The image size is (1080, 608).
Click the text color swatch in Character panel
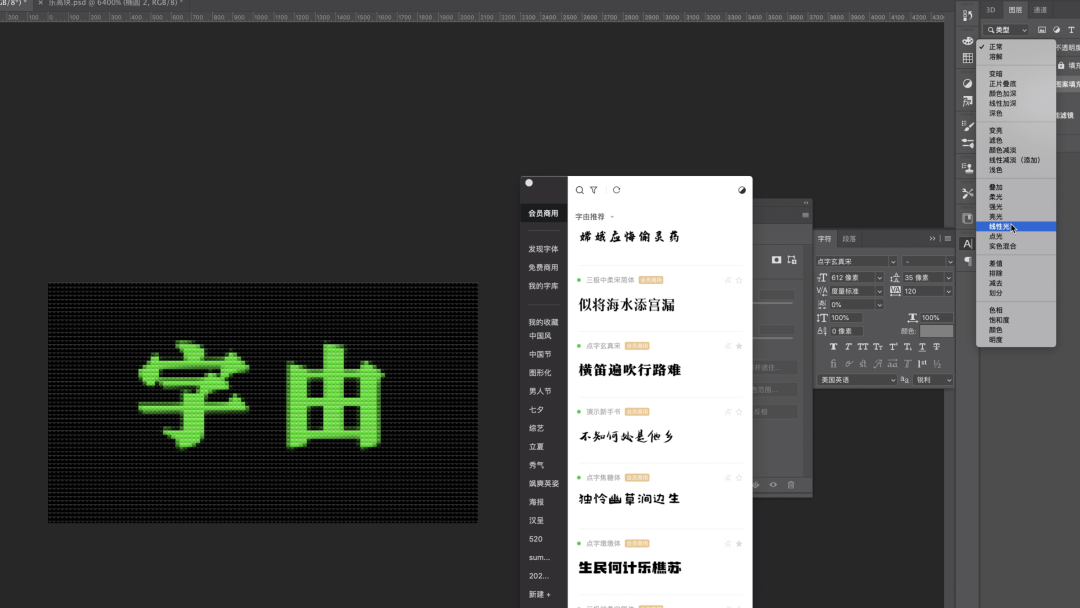pyautogui.click(x=936, y=331)
